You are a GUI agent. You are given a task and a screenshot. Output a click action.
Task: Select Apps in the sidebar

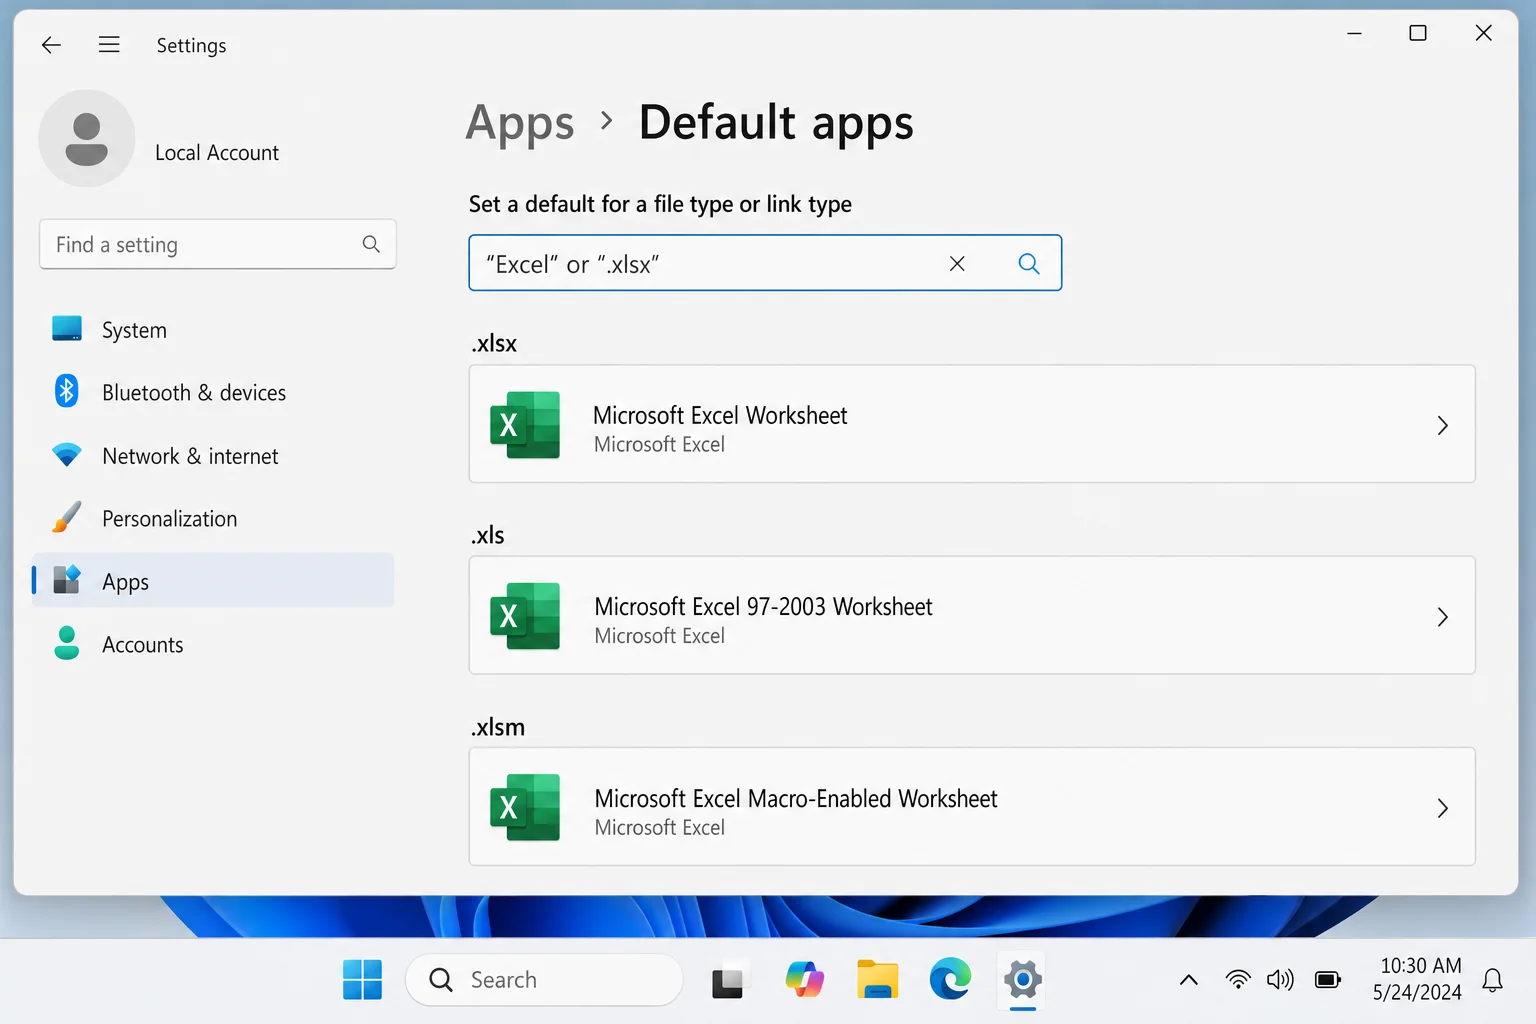(213, 581)
